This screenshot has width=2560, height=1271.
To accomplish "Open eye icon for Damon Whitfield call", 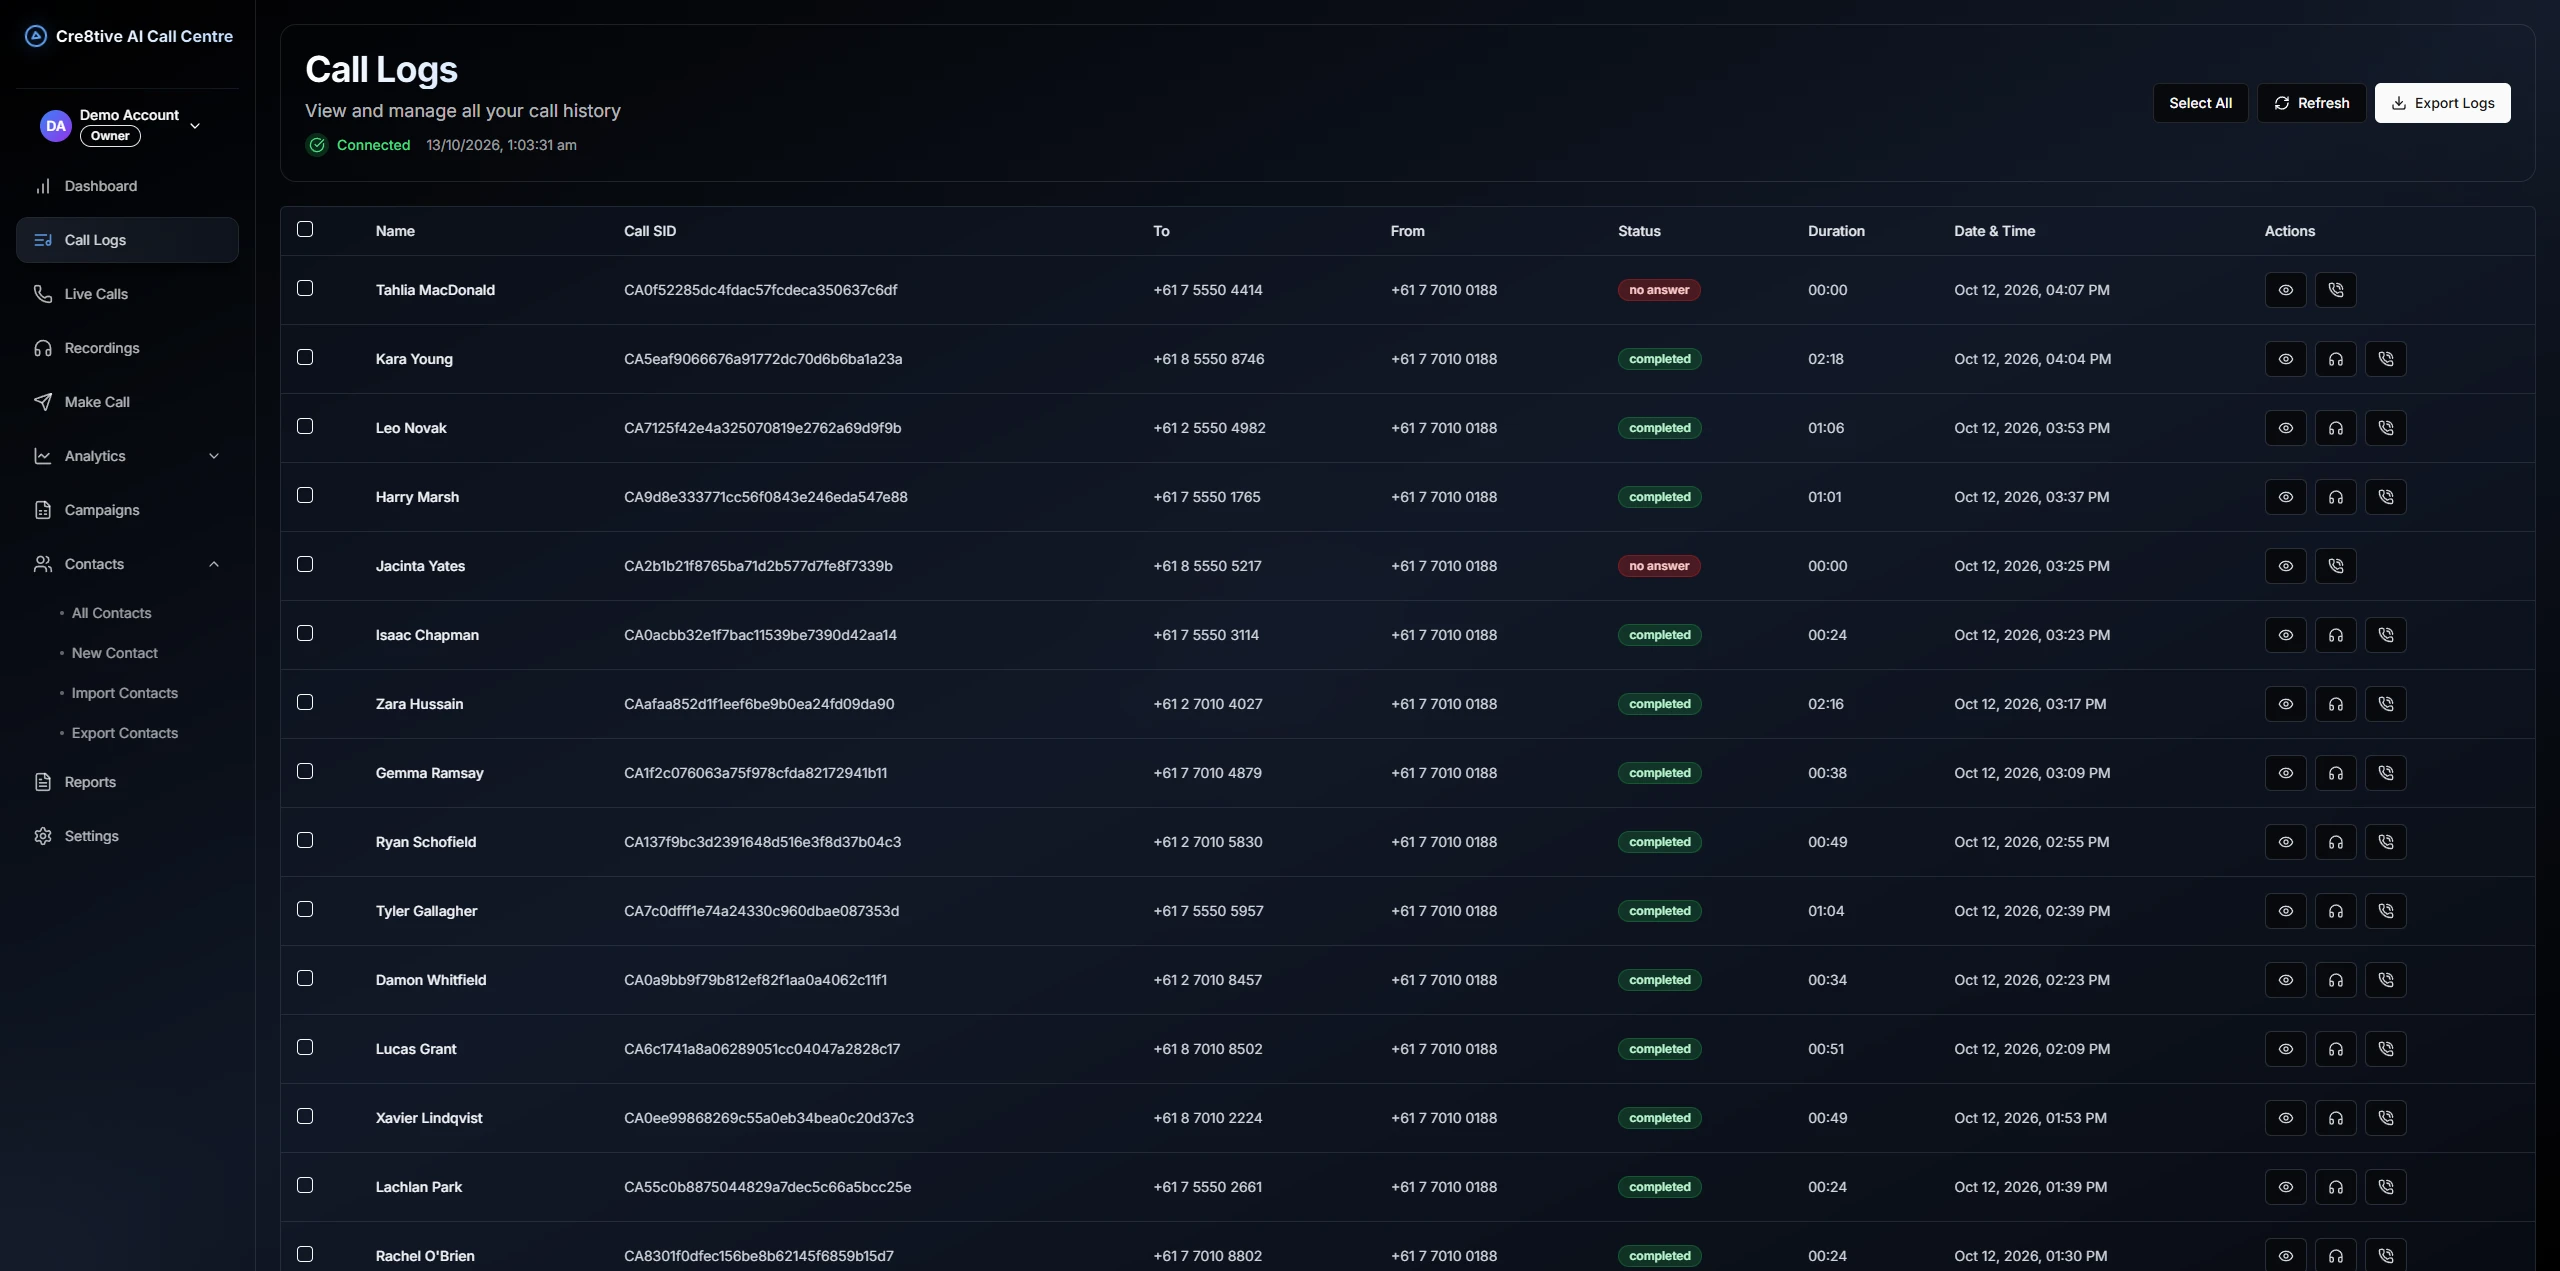I will [2285, 980].
